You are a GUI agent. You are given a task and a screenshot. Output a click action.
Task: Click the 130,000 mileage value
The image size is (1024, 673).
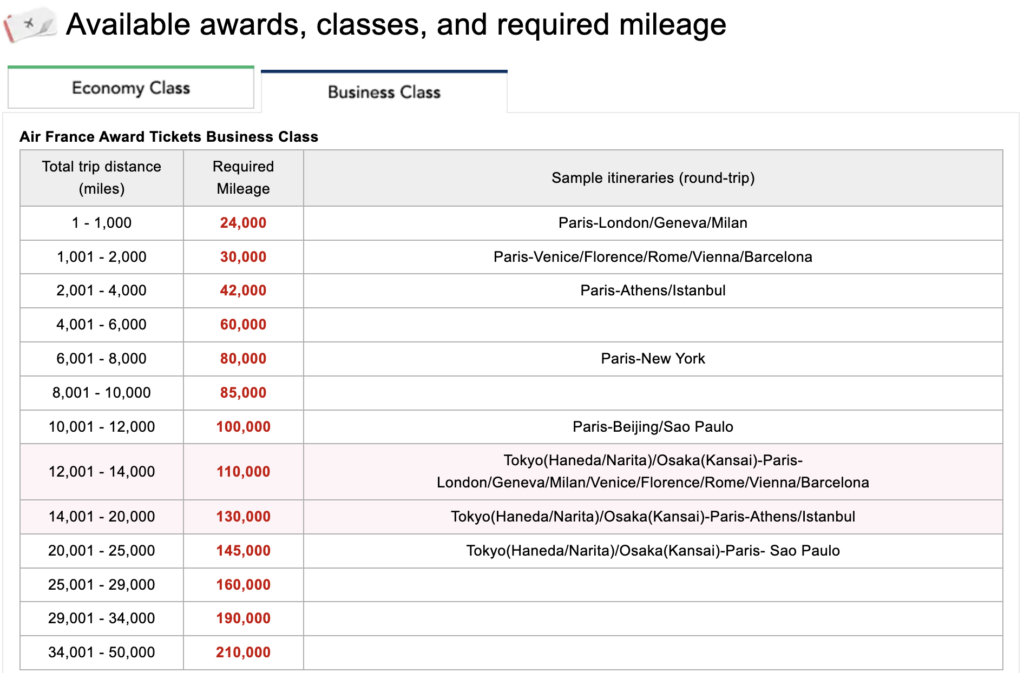click(243, 516)
